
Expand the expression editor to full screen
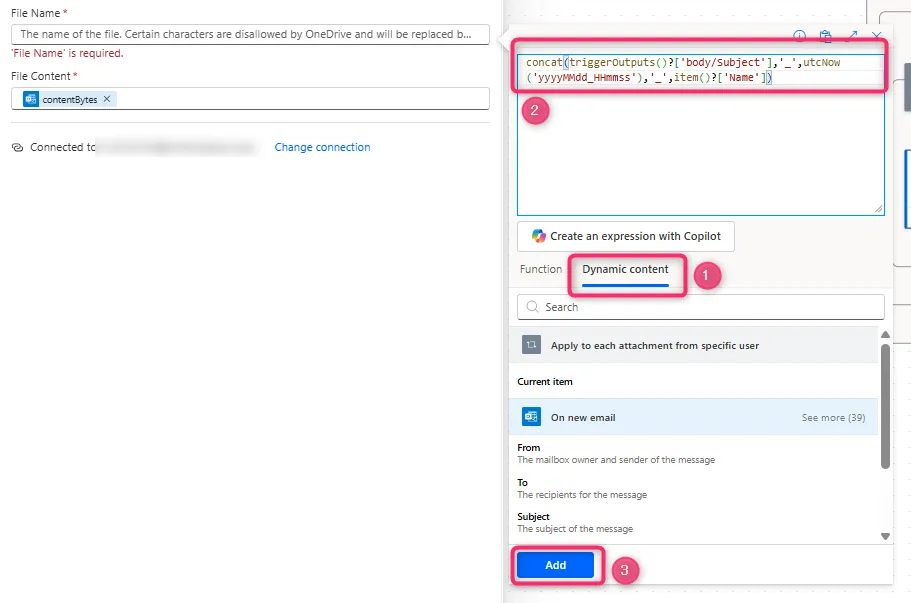coord(852,36)
